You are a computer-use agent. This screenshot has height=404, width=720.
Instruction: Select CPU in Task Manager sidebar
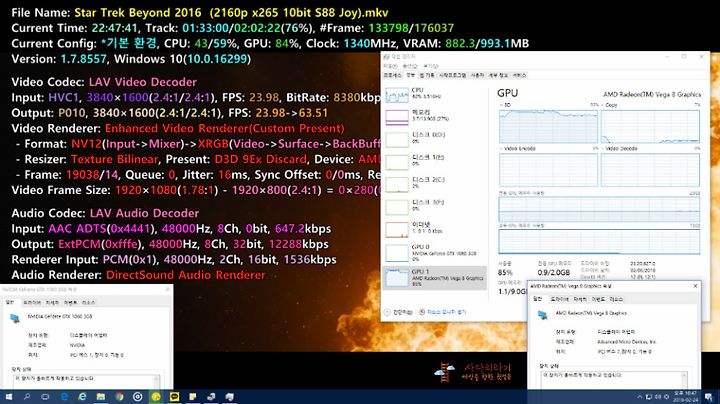pos(434,95)
